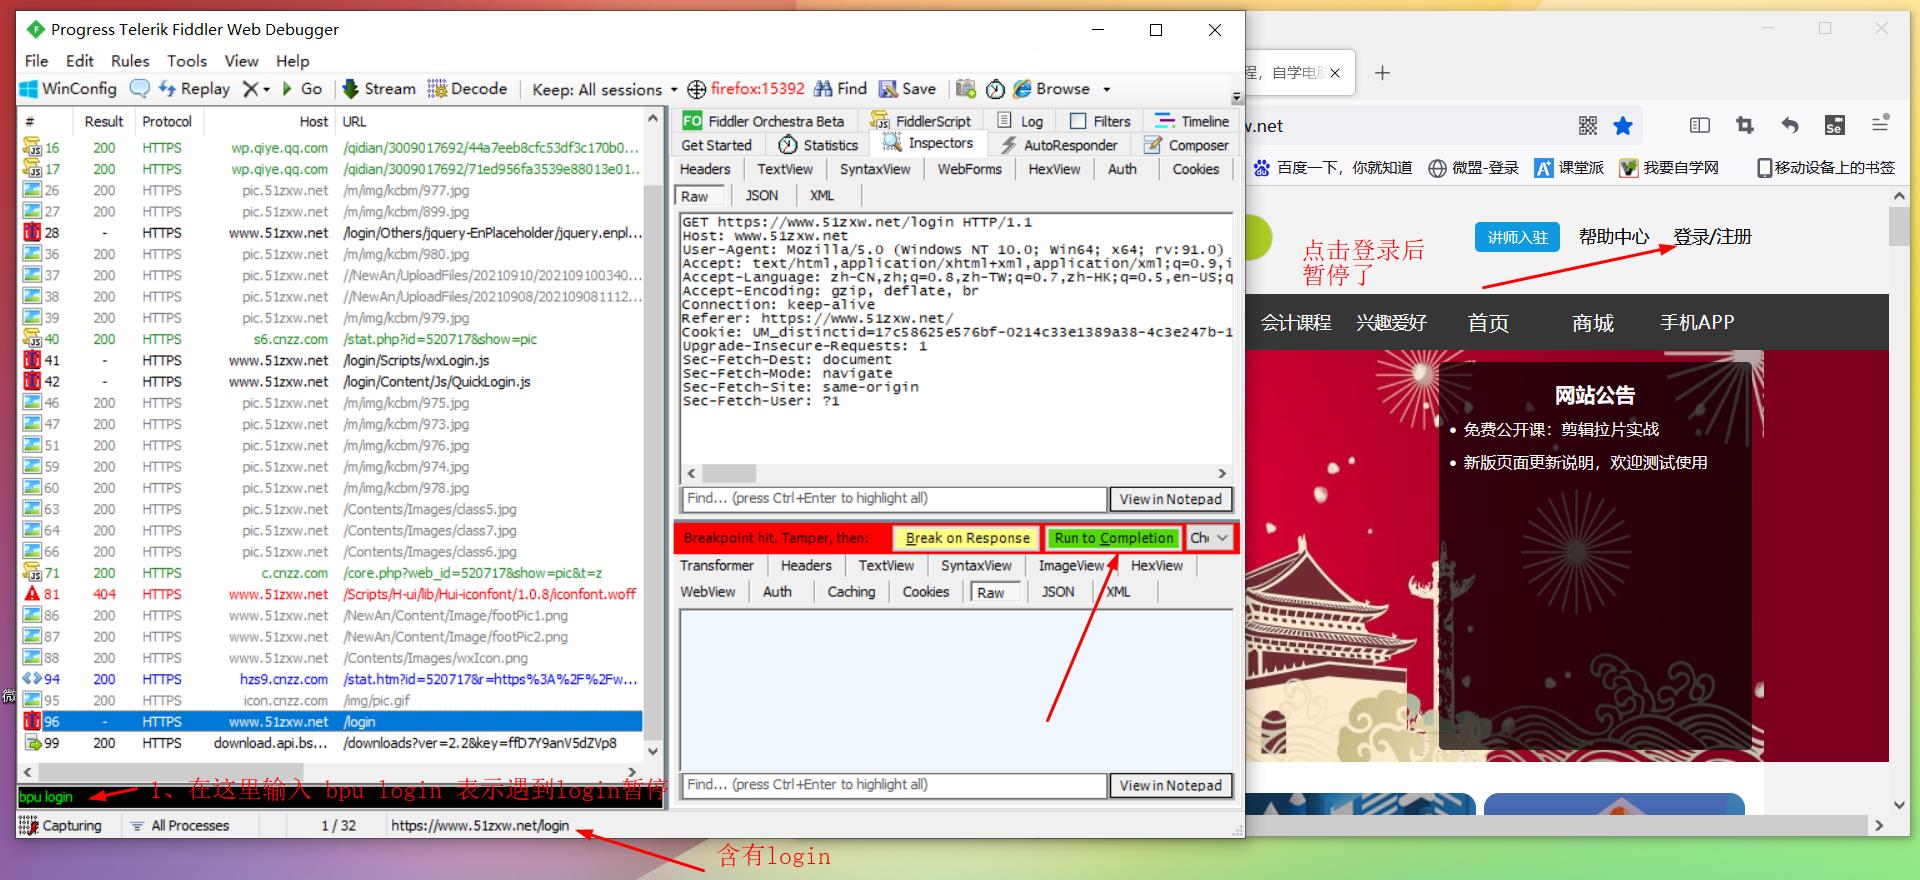The width and height of the screenshot is (1920, 880).
Task: Click the Run to Completion button
Action: point(1113,538)
